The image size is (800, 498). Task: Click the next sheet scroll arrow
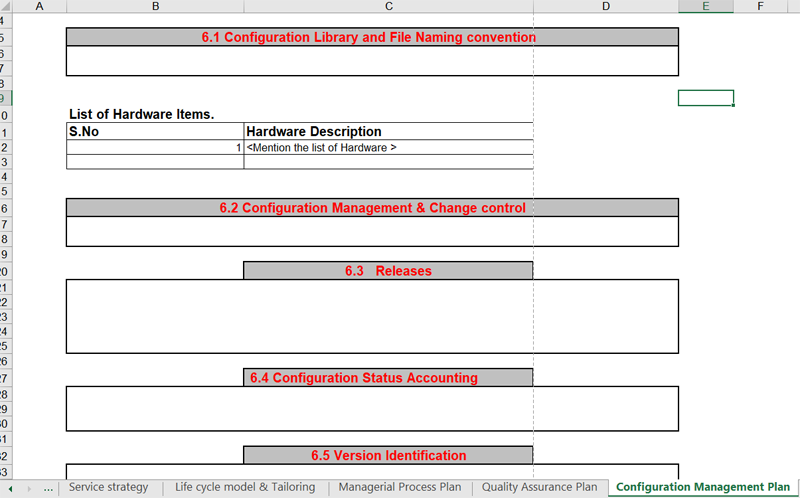point(29,488)
